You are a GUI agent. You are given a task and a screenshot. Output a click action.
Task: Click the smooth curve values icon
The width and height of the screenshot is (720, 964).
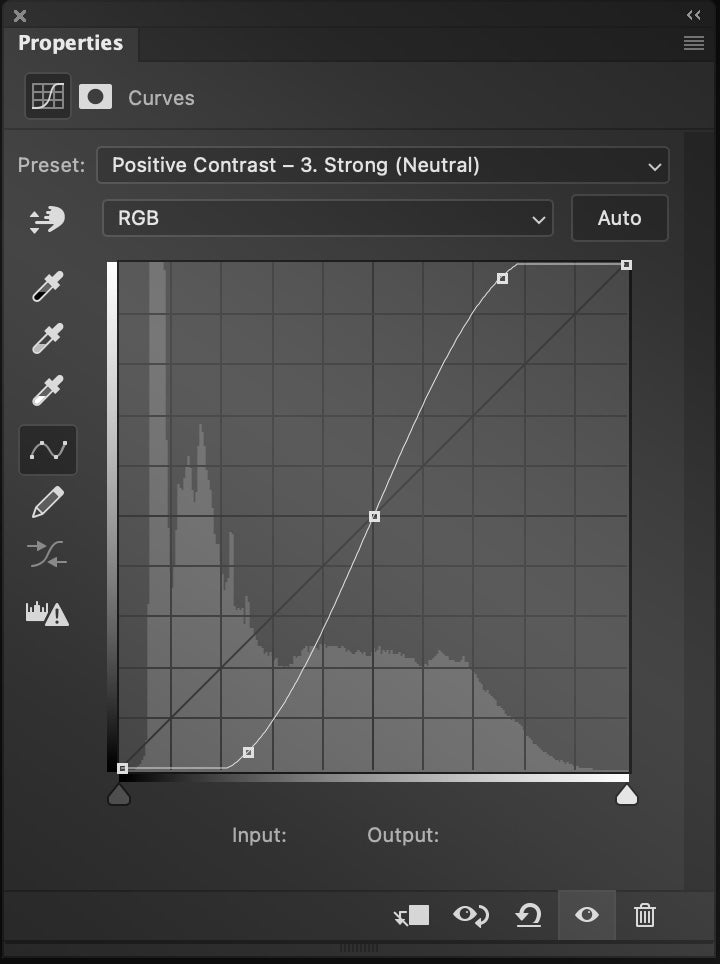47,554
